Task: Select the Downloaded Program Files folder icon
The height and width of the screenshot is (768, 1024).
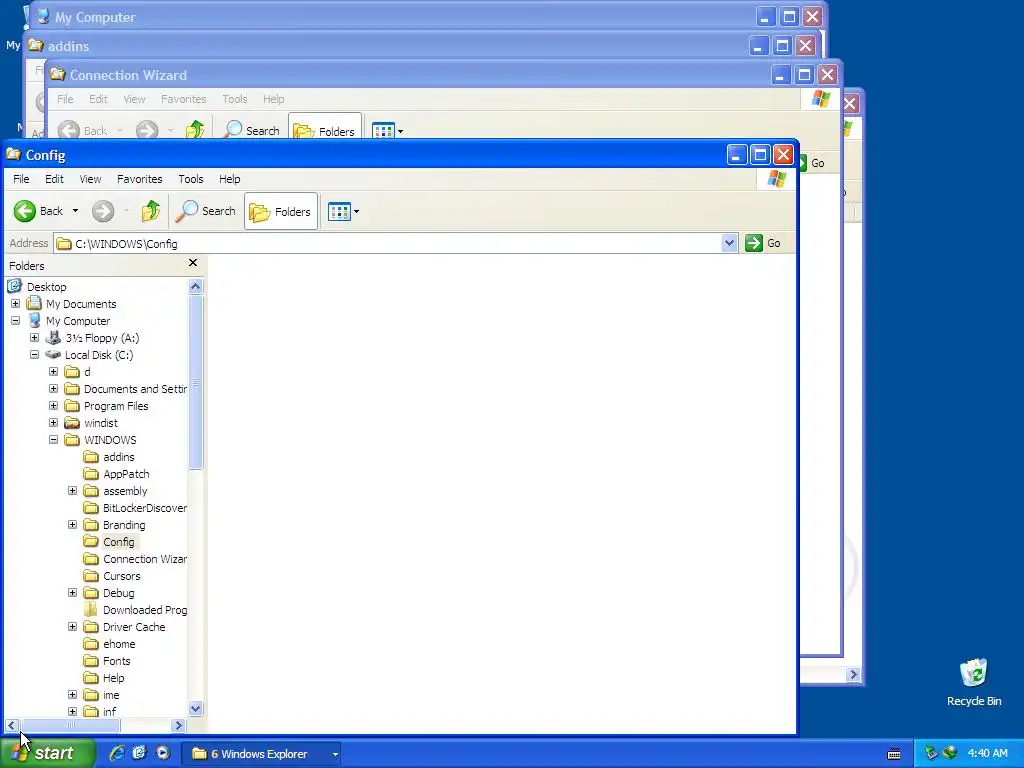Action: coord(91,610)
